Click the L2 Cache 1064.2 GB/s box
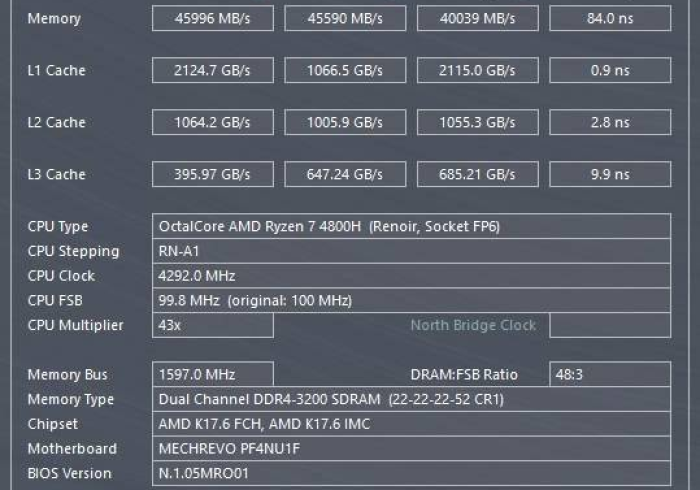 click(x=212, y=122)
